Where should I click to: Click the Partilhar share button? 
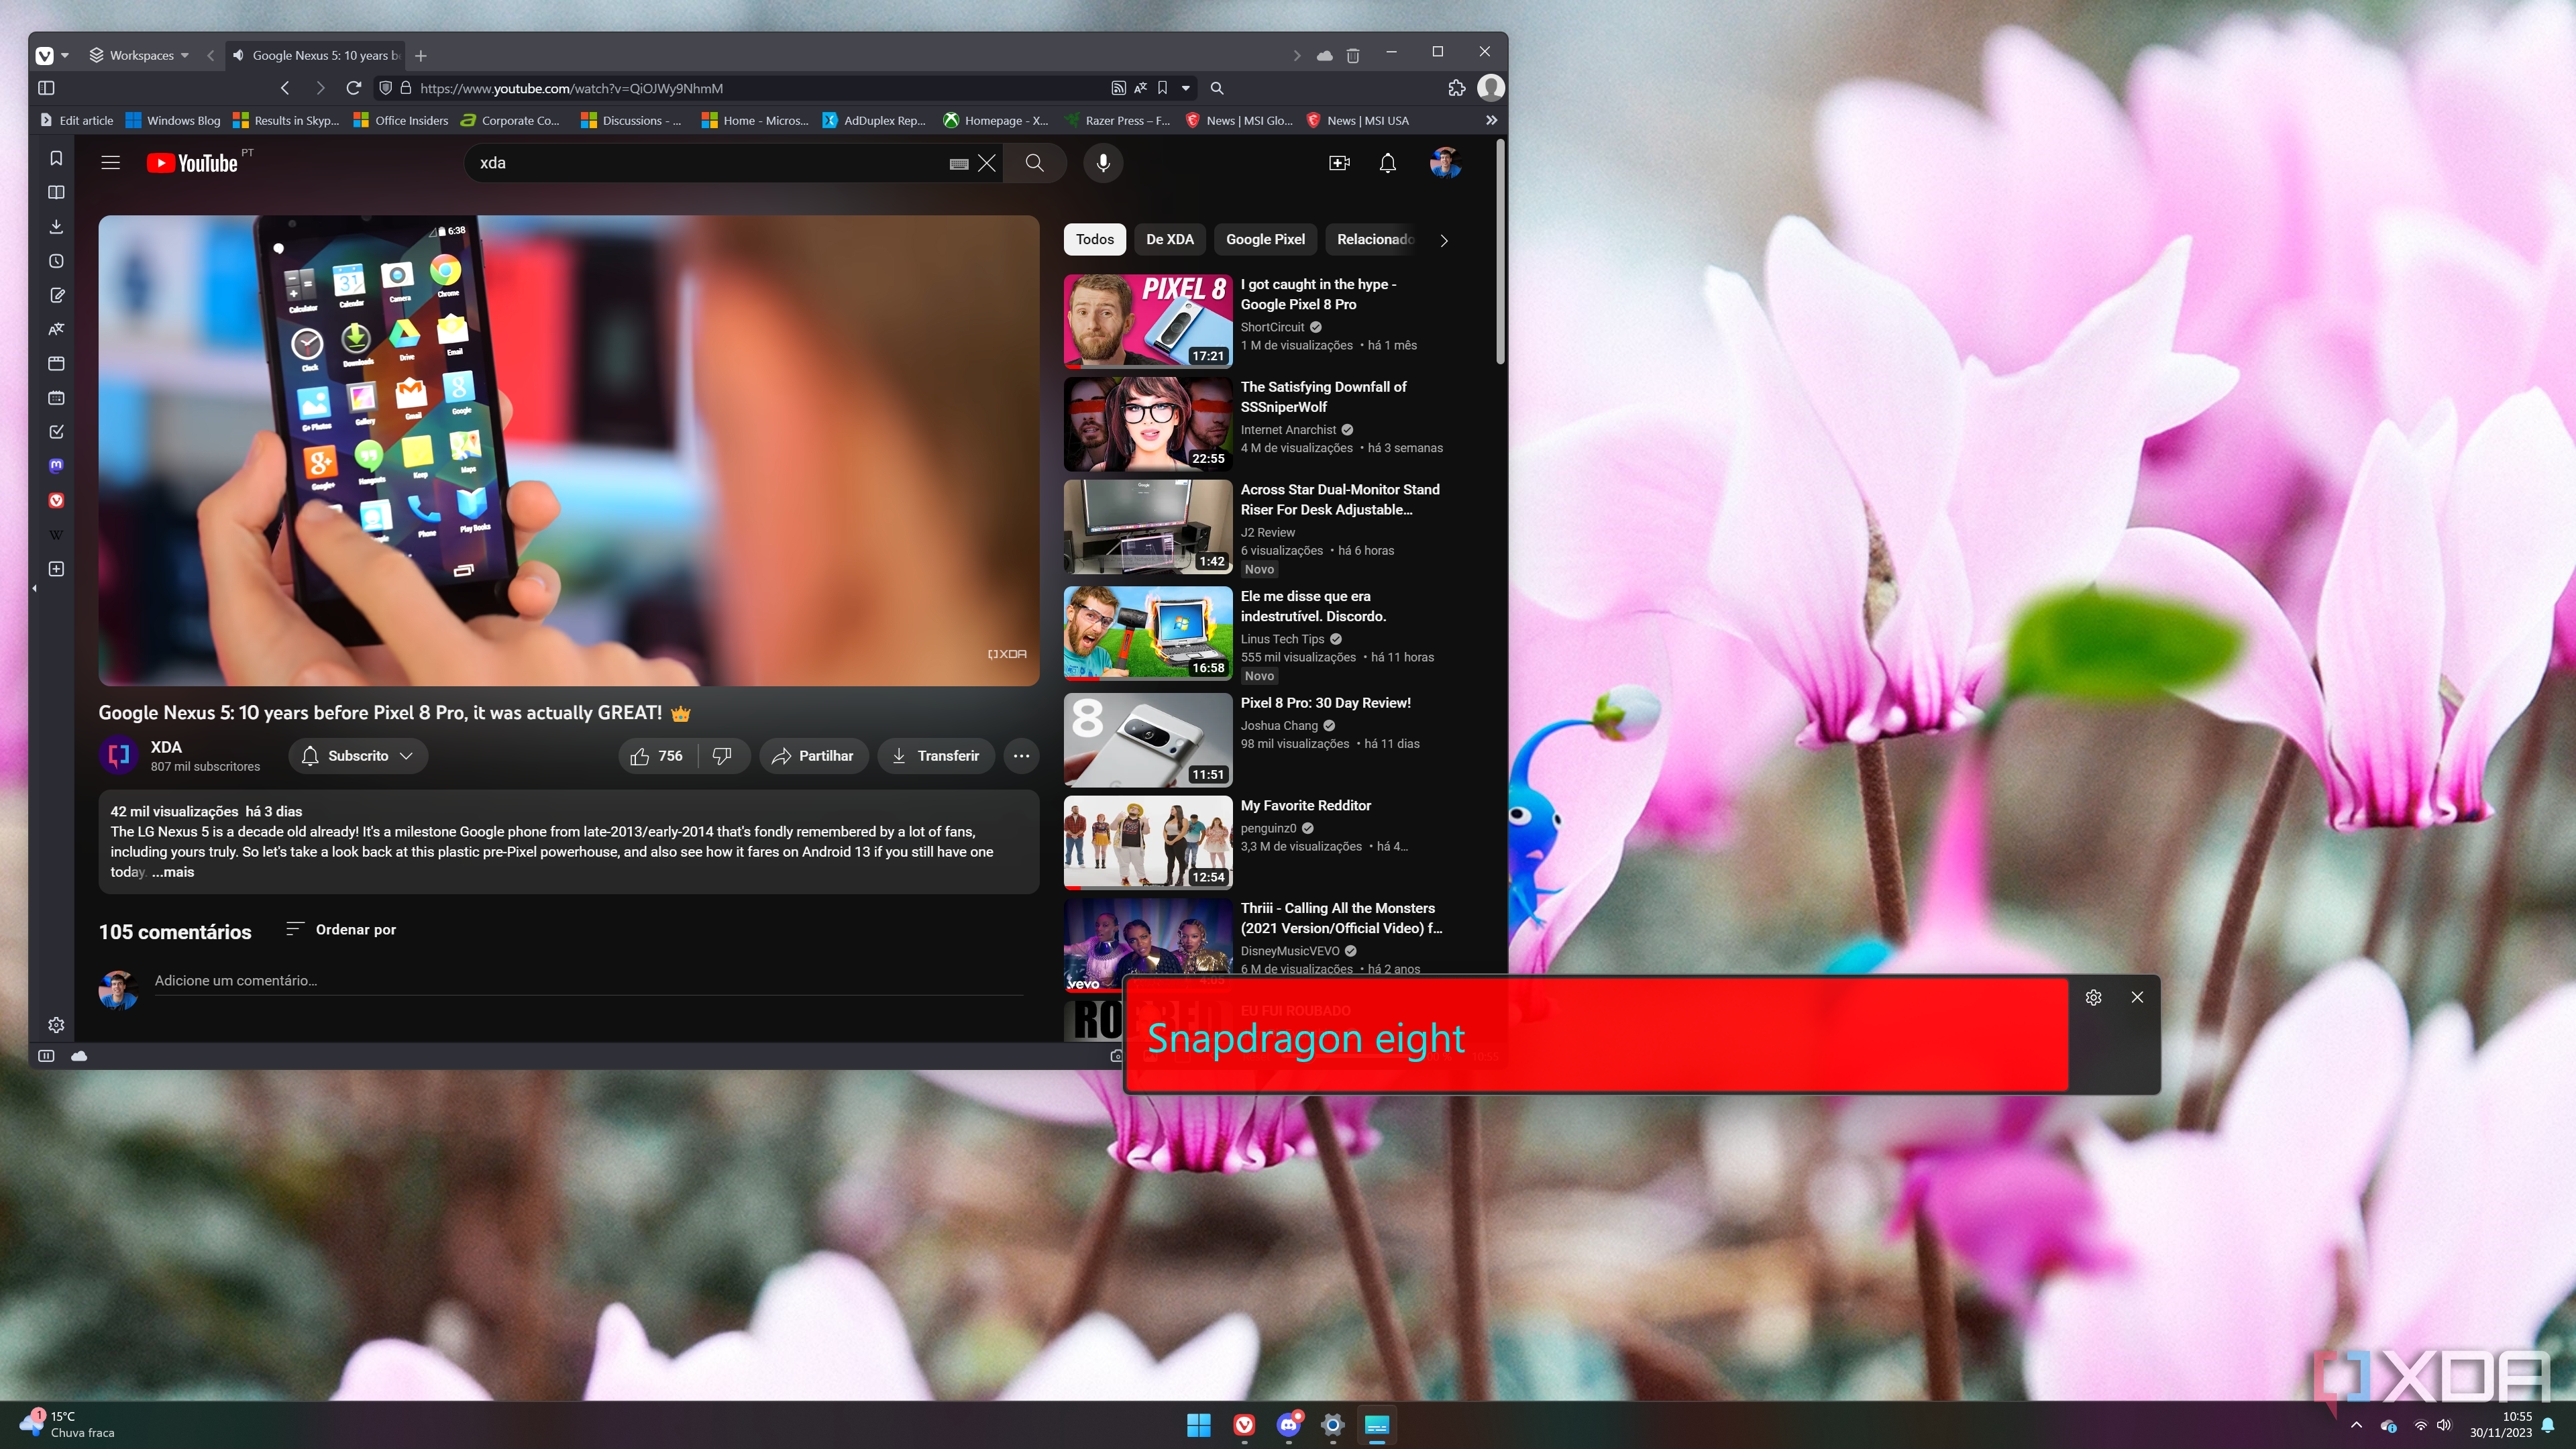coord(813,756)
